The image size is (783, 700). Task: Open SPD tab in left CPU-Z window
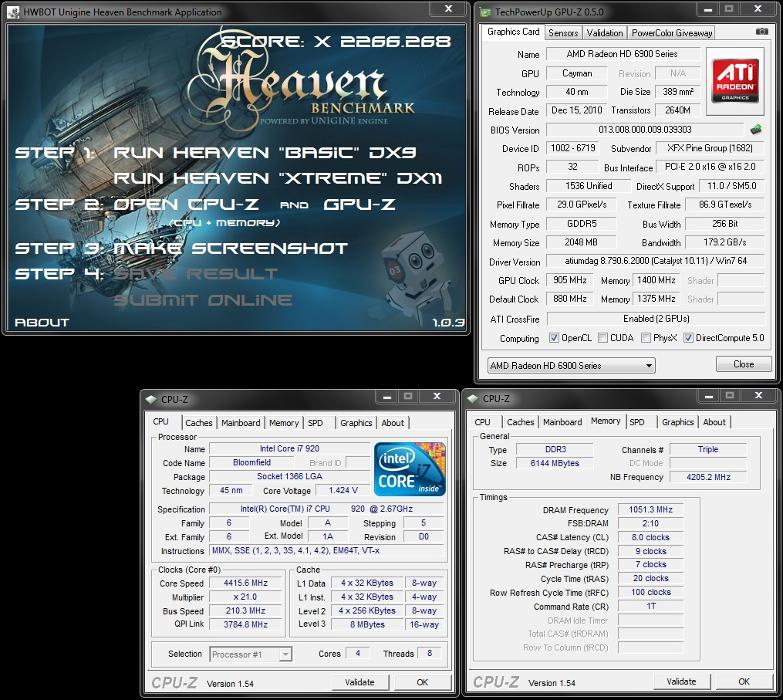pos(315,423)
